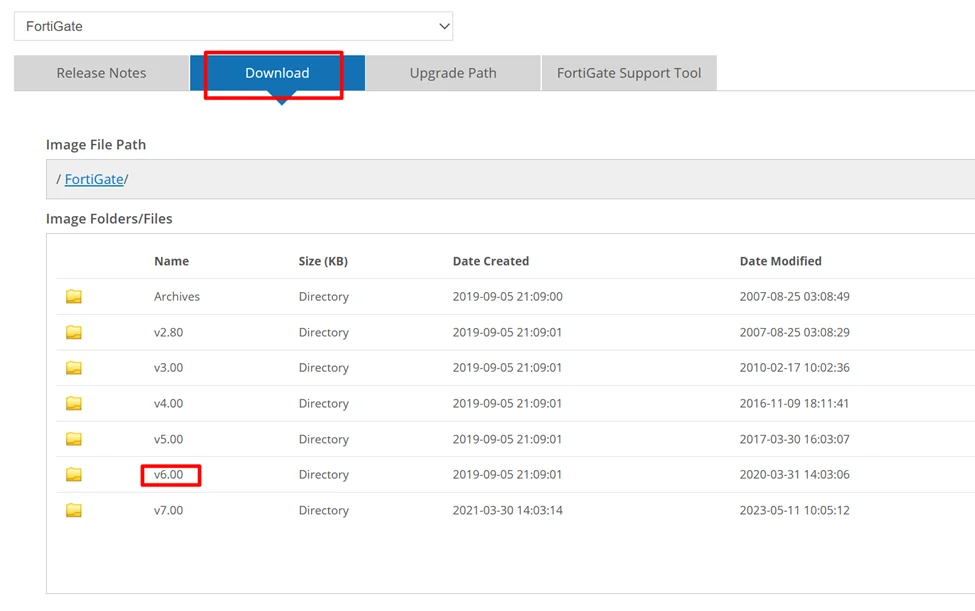Click the folder icon for Archives
This screenshot has height=611, width=975.
[74, 296]
